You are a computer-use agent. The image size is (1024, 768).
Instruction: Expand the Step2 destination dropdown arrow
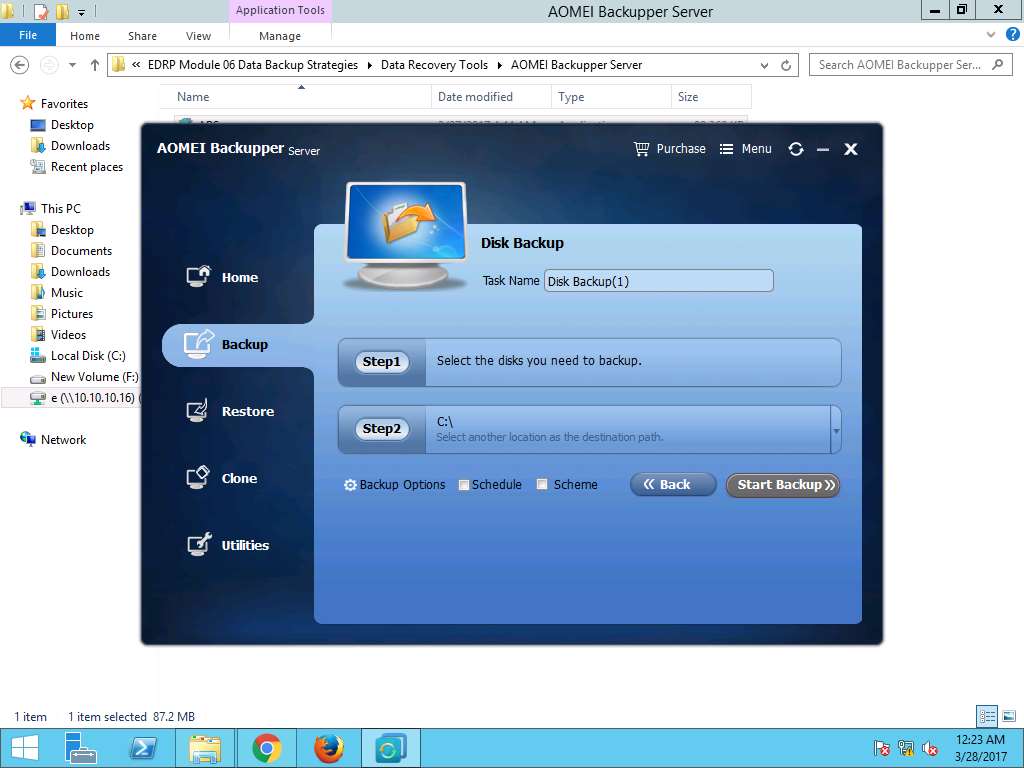click(x=836, y=430)
